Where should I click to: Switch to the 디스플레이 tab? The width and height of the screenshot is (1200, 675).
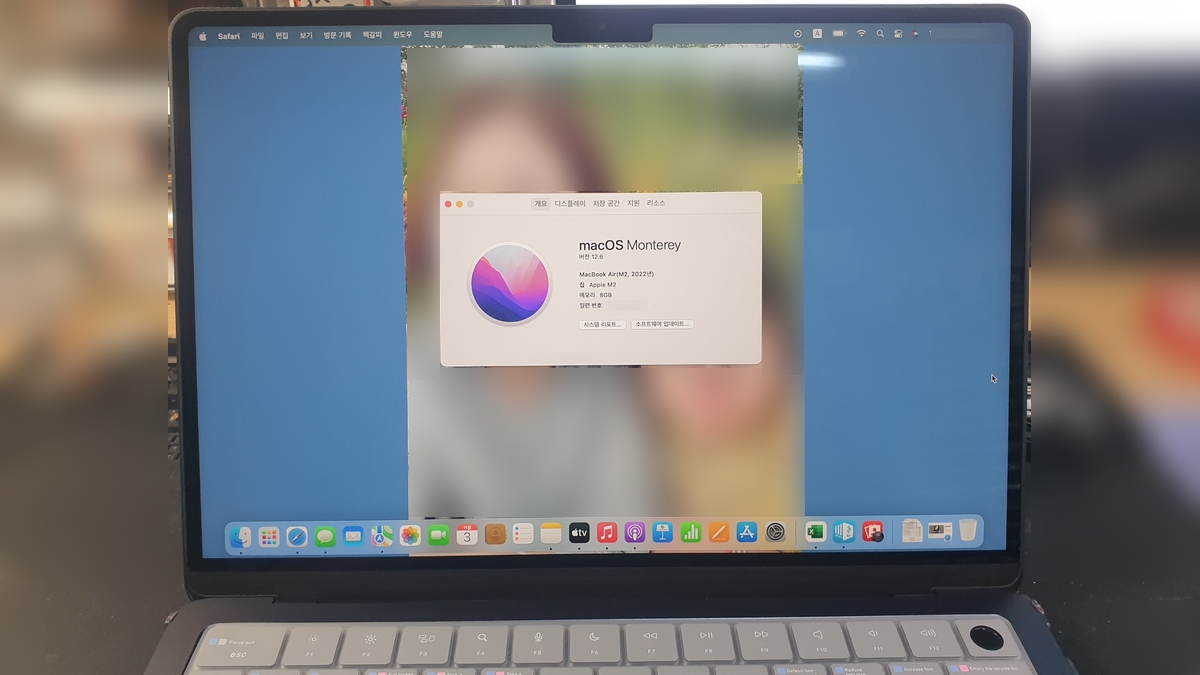click(570, 203)
